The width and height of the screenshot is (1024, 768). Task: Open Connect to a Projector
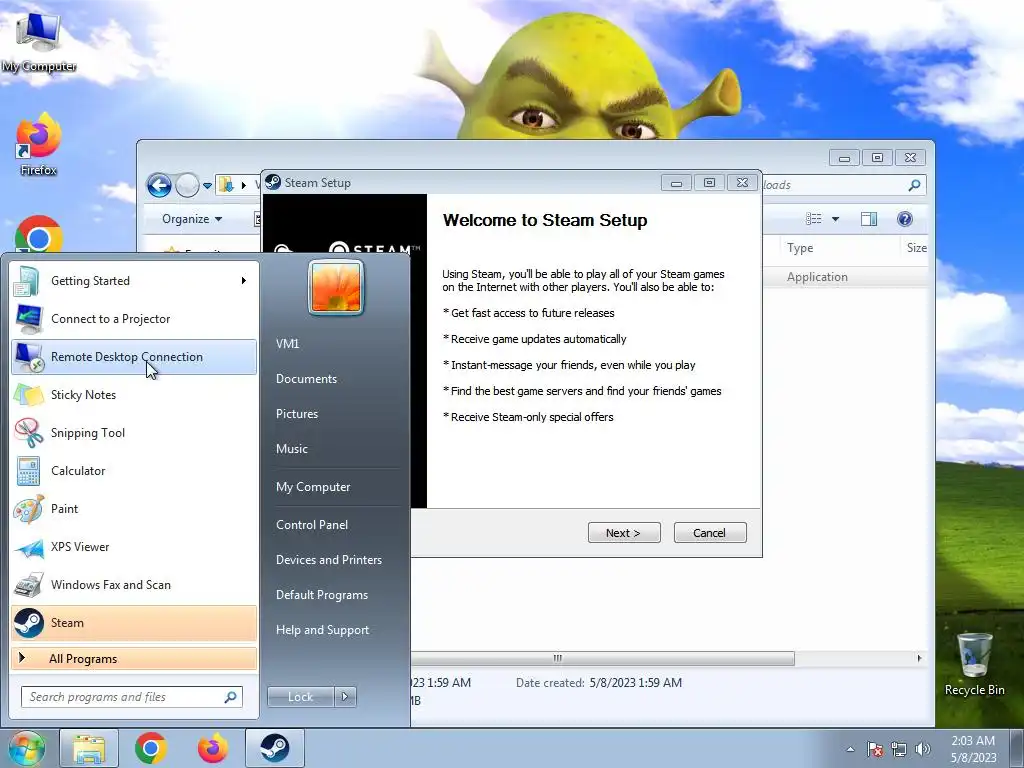click(134, 319)
